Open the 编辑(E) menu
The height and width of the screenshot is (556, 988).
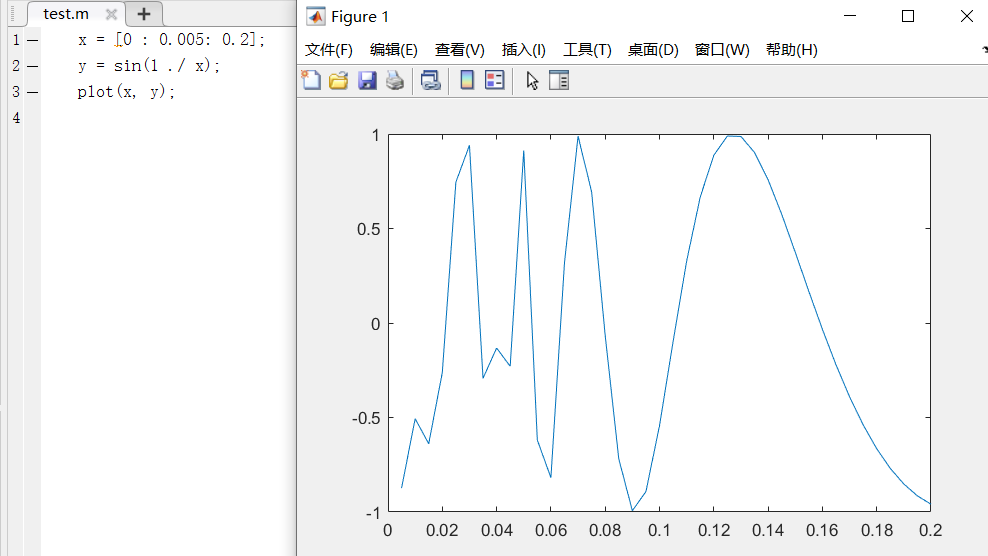pyautogui.click(x=394, y=50)
